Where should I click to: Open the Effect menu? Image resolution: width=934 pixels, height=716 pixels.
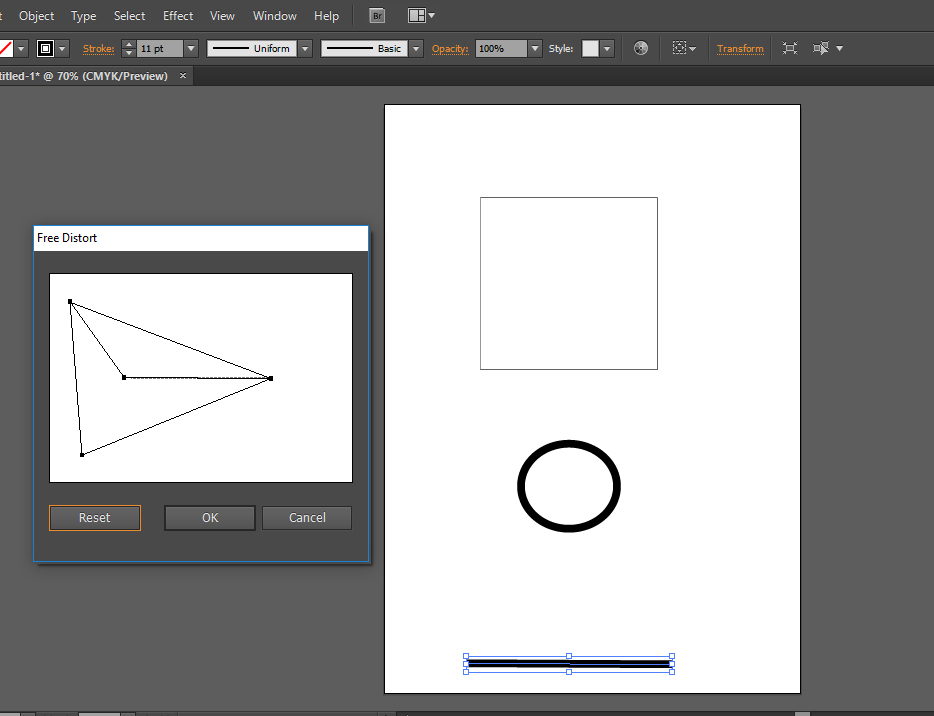click(x=177, y=15)
